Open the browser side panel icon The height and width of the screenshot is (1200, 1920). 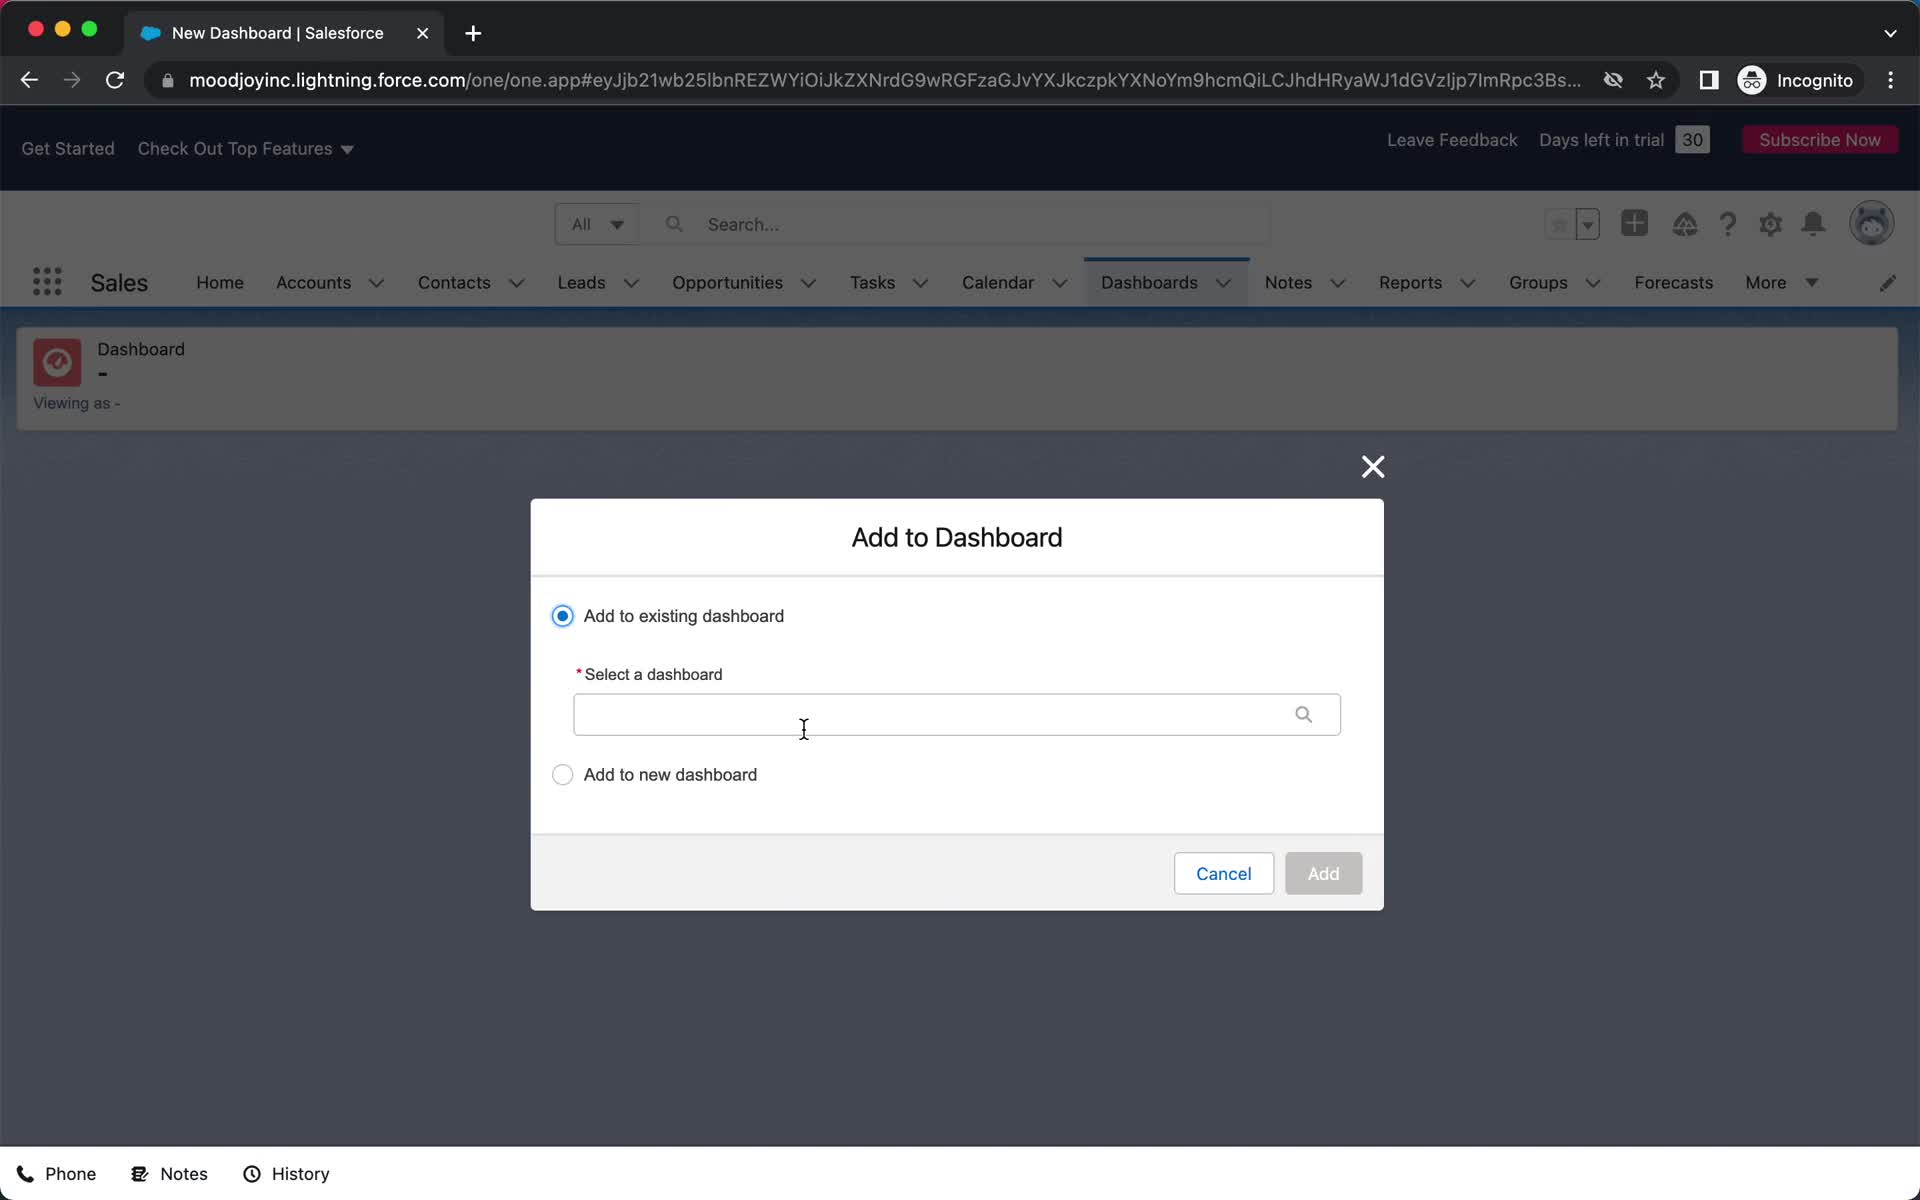(1708, 80)
